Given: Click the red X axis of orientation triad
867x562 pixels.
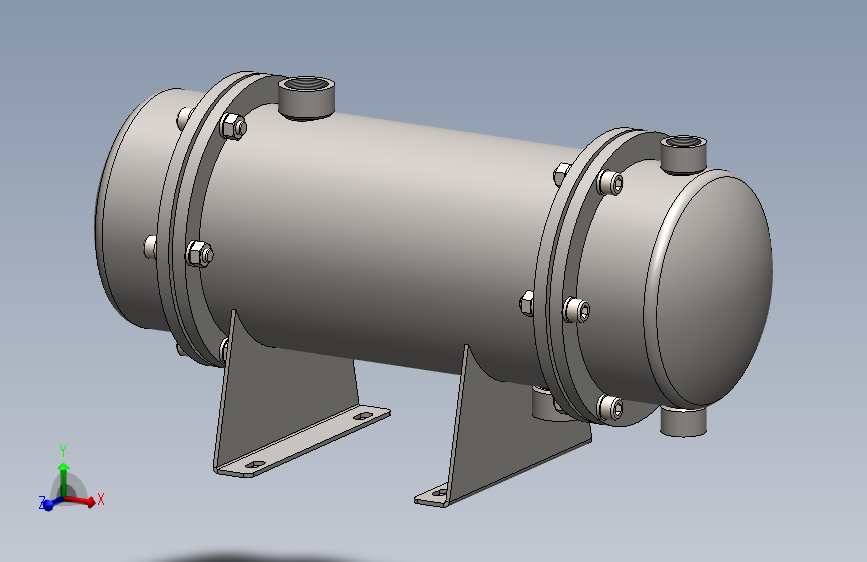Looking at the screenshot, I should [x=82, y=501].
